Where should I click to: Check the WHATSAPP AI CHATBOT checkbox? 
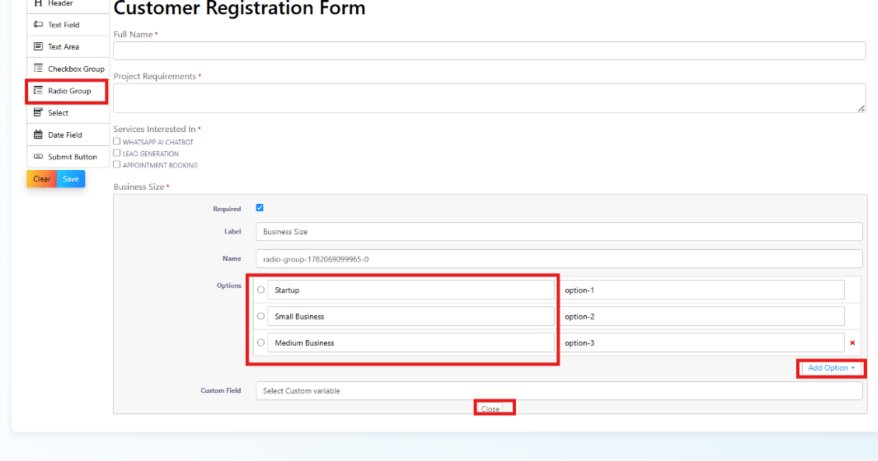116,141
